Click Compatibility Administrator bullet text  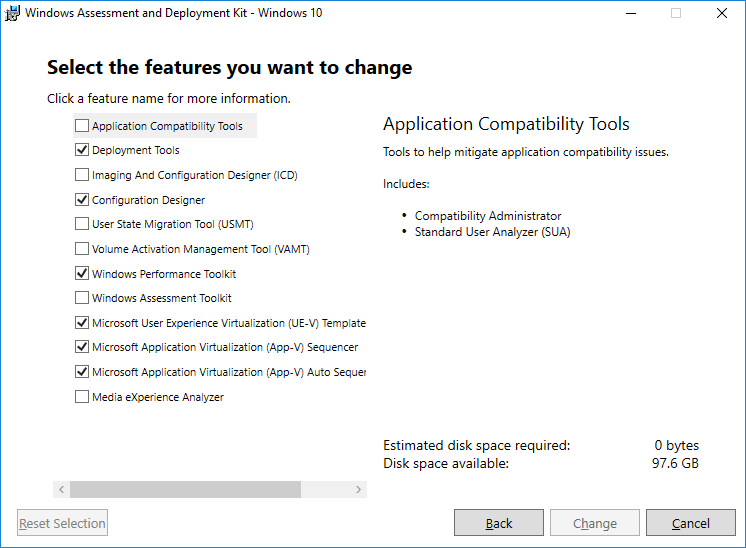click(x=488, y=216)
